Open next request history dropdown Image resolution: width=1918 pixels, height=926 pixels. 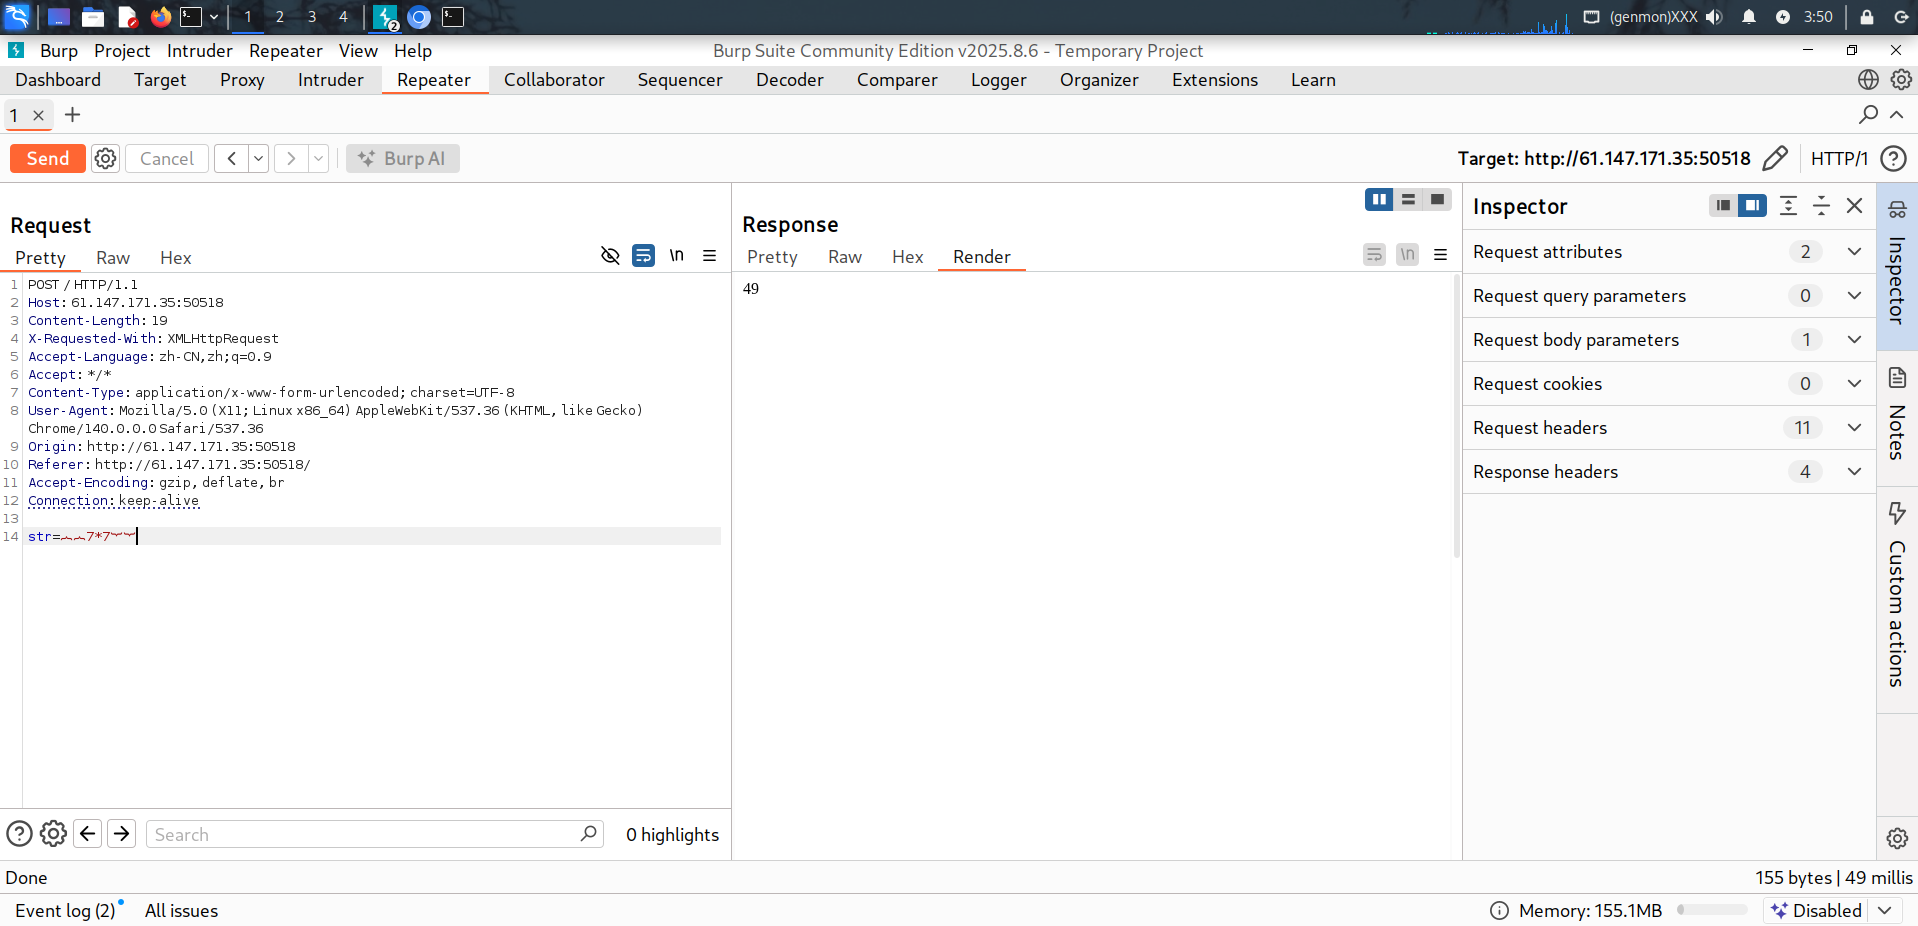(318, 158)
